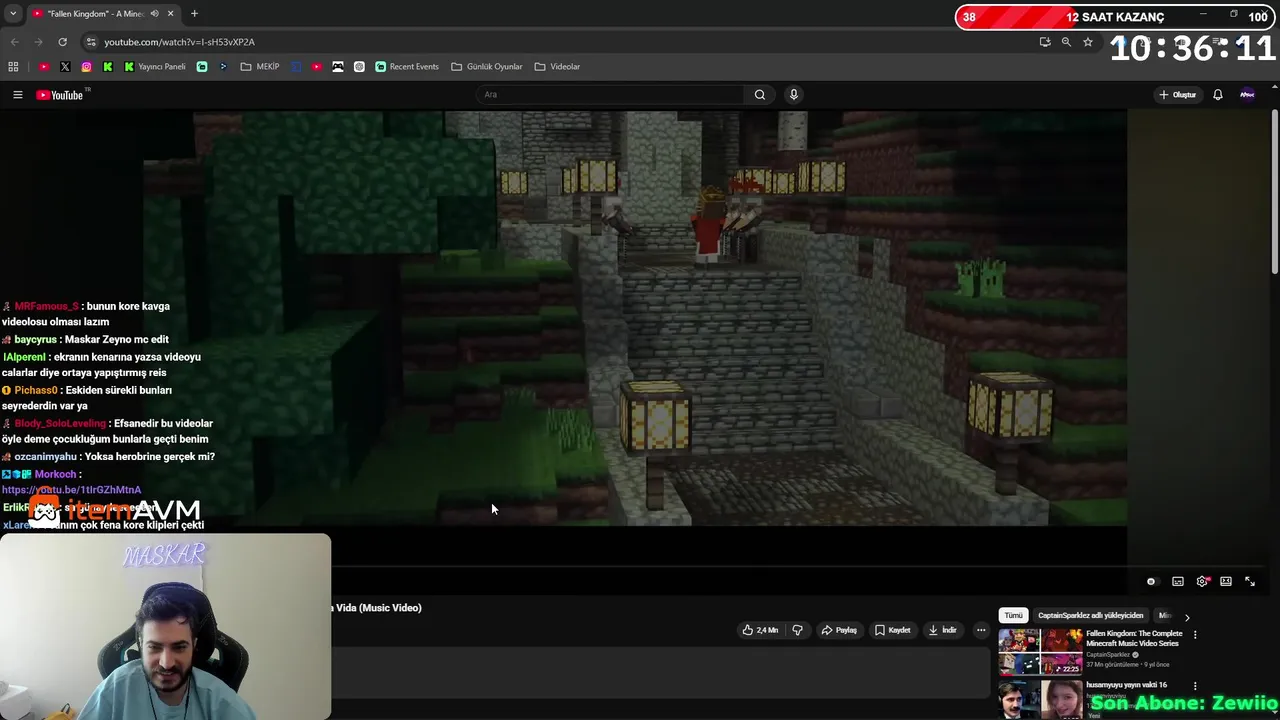Click the page vertical scrollbar
Viewport: 1280px width, 720px height.
coord(1274,190)
